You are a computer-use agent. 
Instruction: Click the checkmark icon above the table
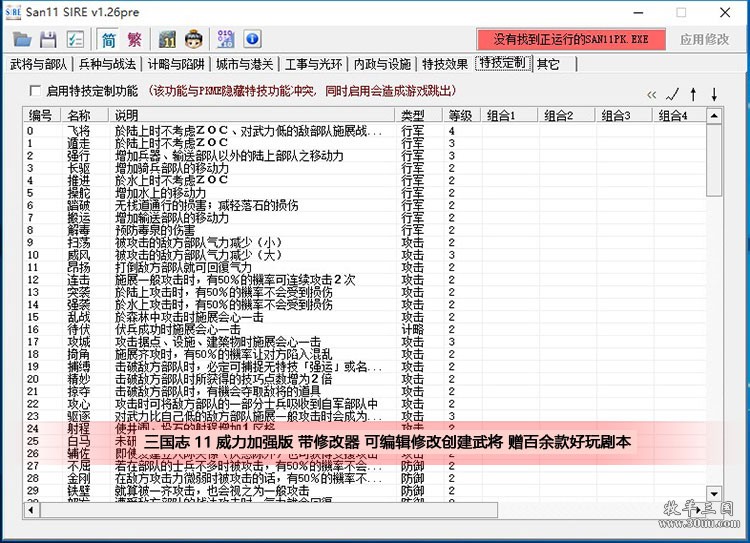(673, 94)
